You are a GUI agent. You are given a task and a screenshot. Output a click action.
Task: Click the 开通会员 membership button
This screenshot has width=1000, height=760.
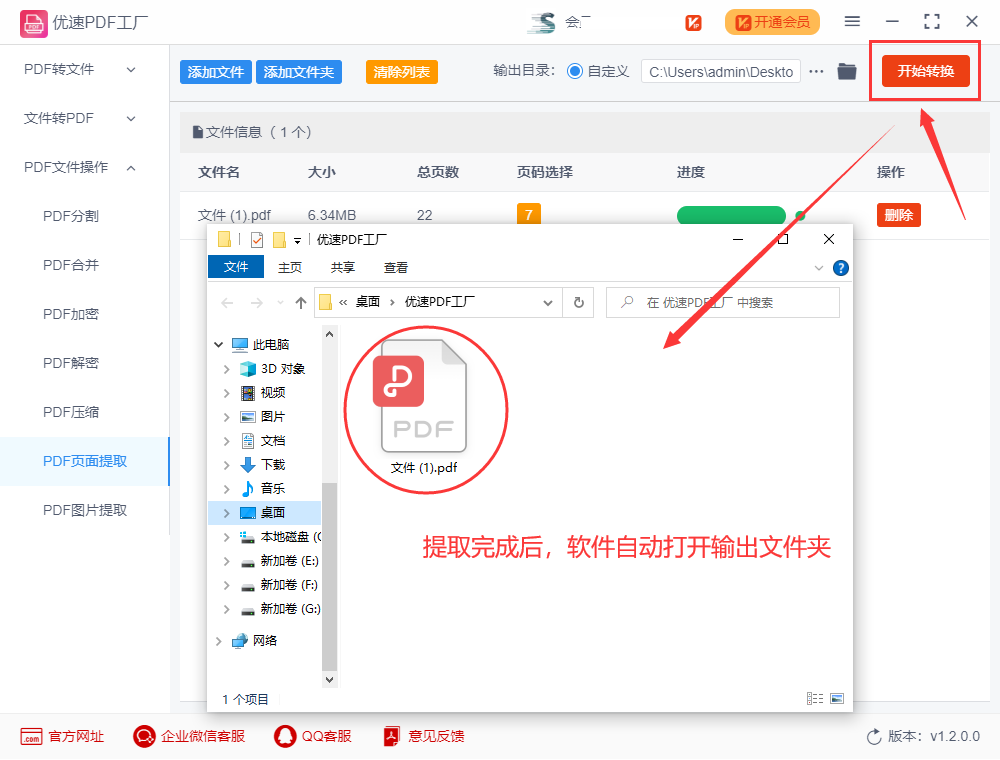[772, 22]
